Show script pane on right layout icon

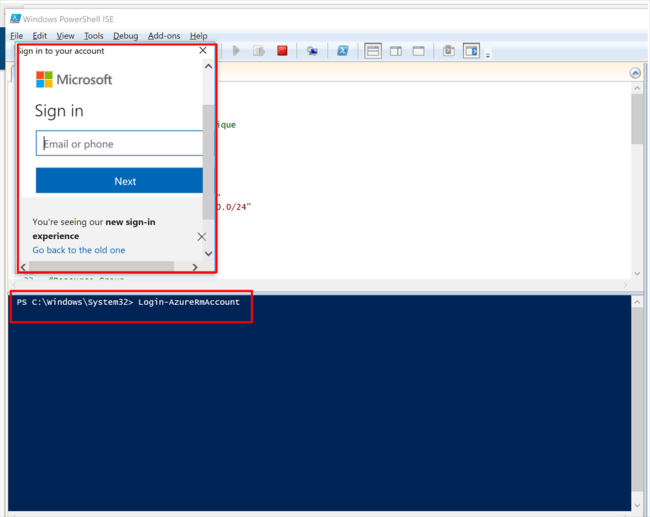pyautogui.click(x=396, y=51)
